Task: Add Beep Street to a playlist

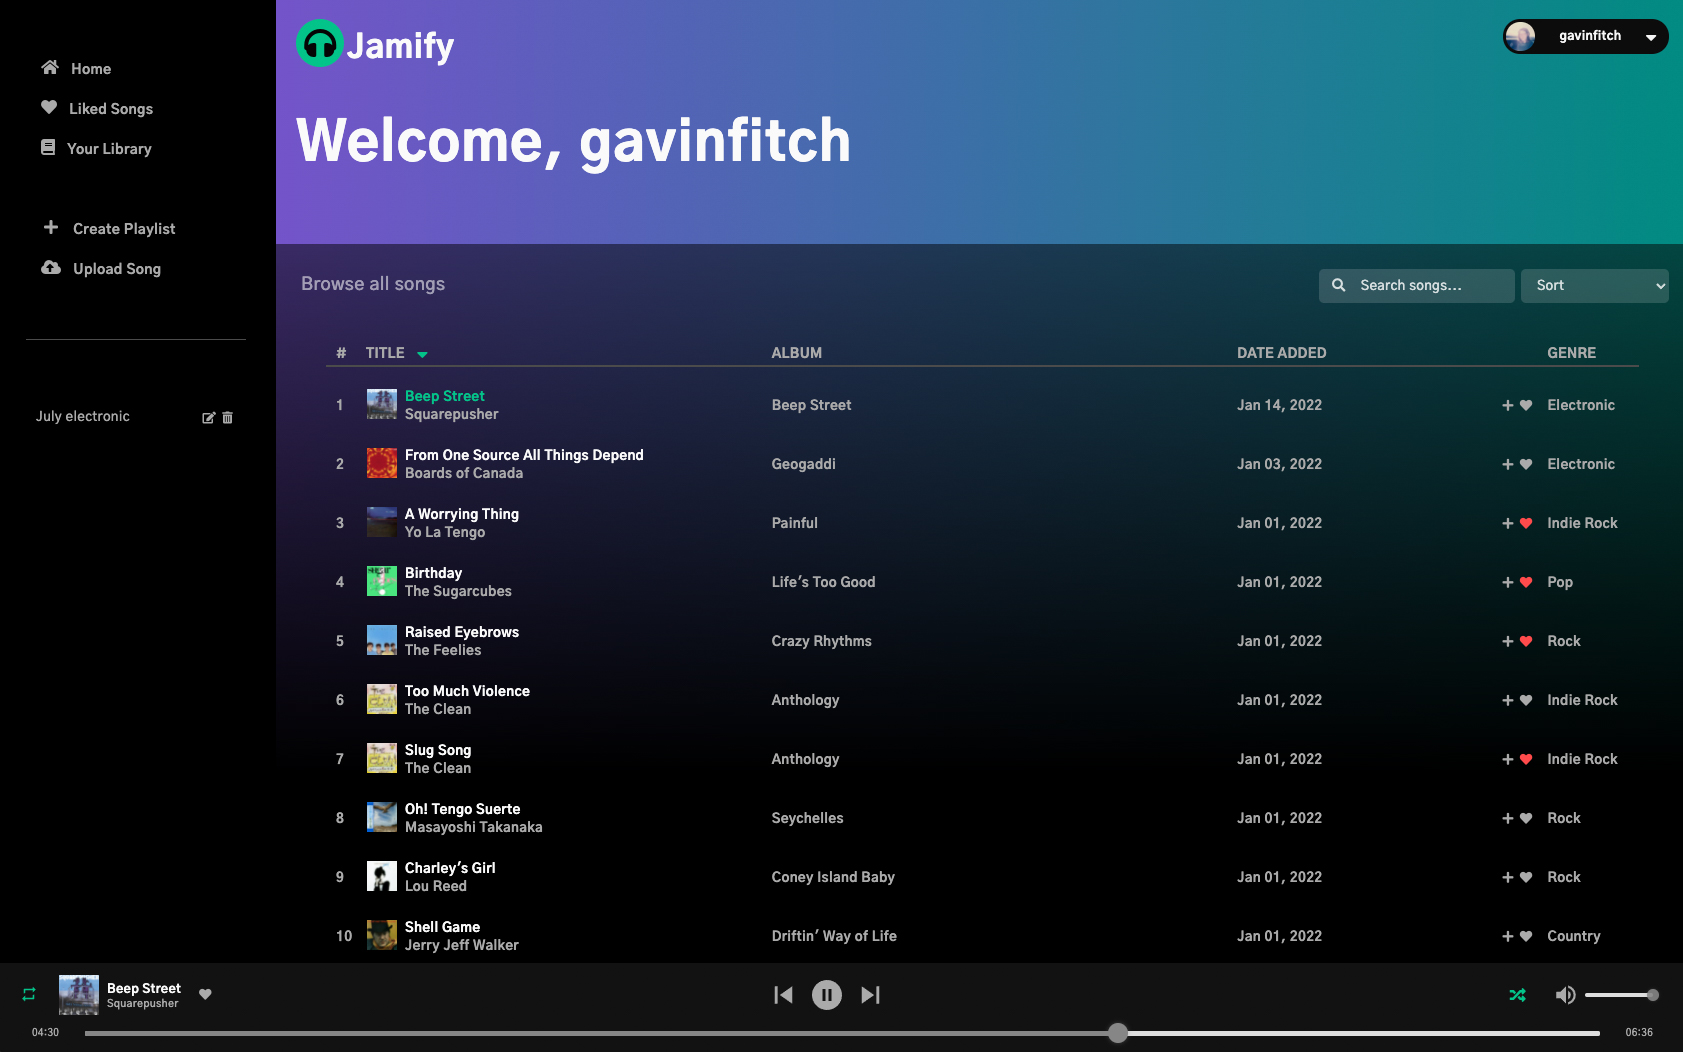Action: (x=1508, y=405)
